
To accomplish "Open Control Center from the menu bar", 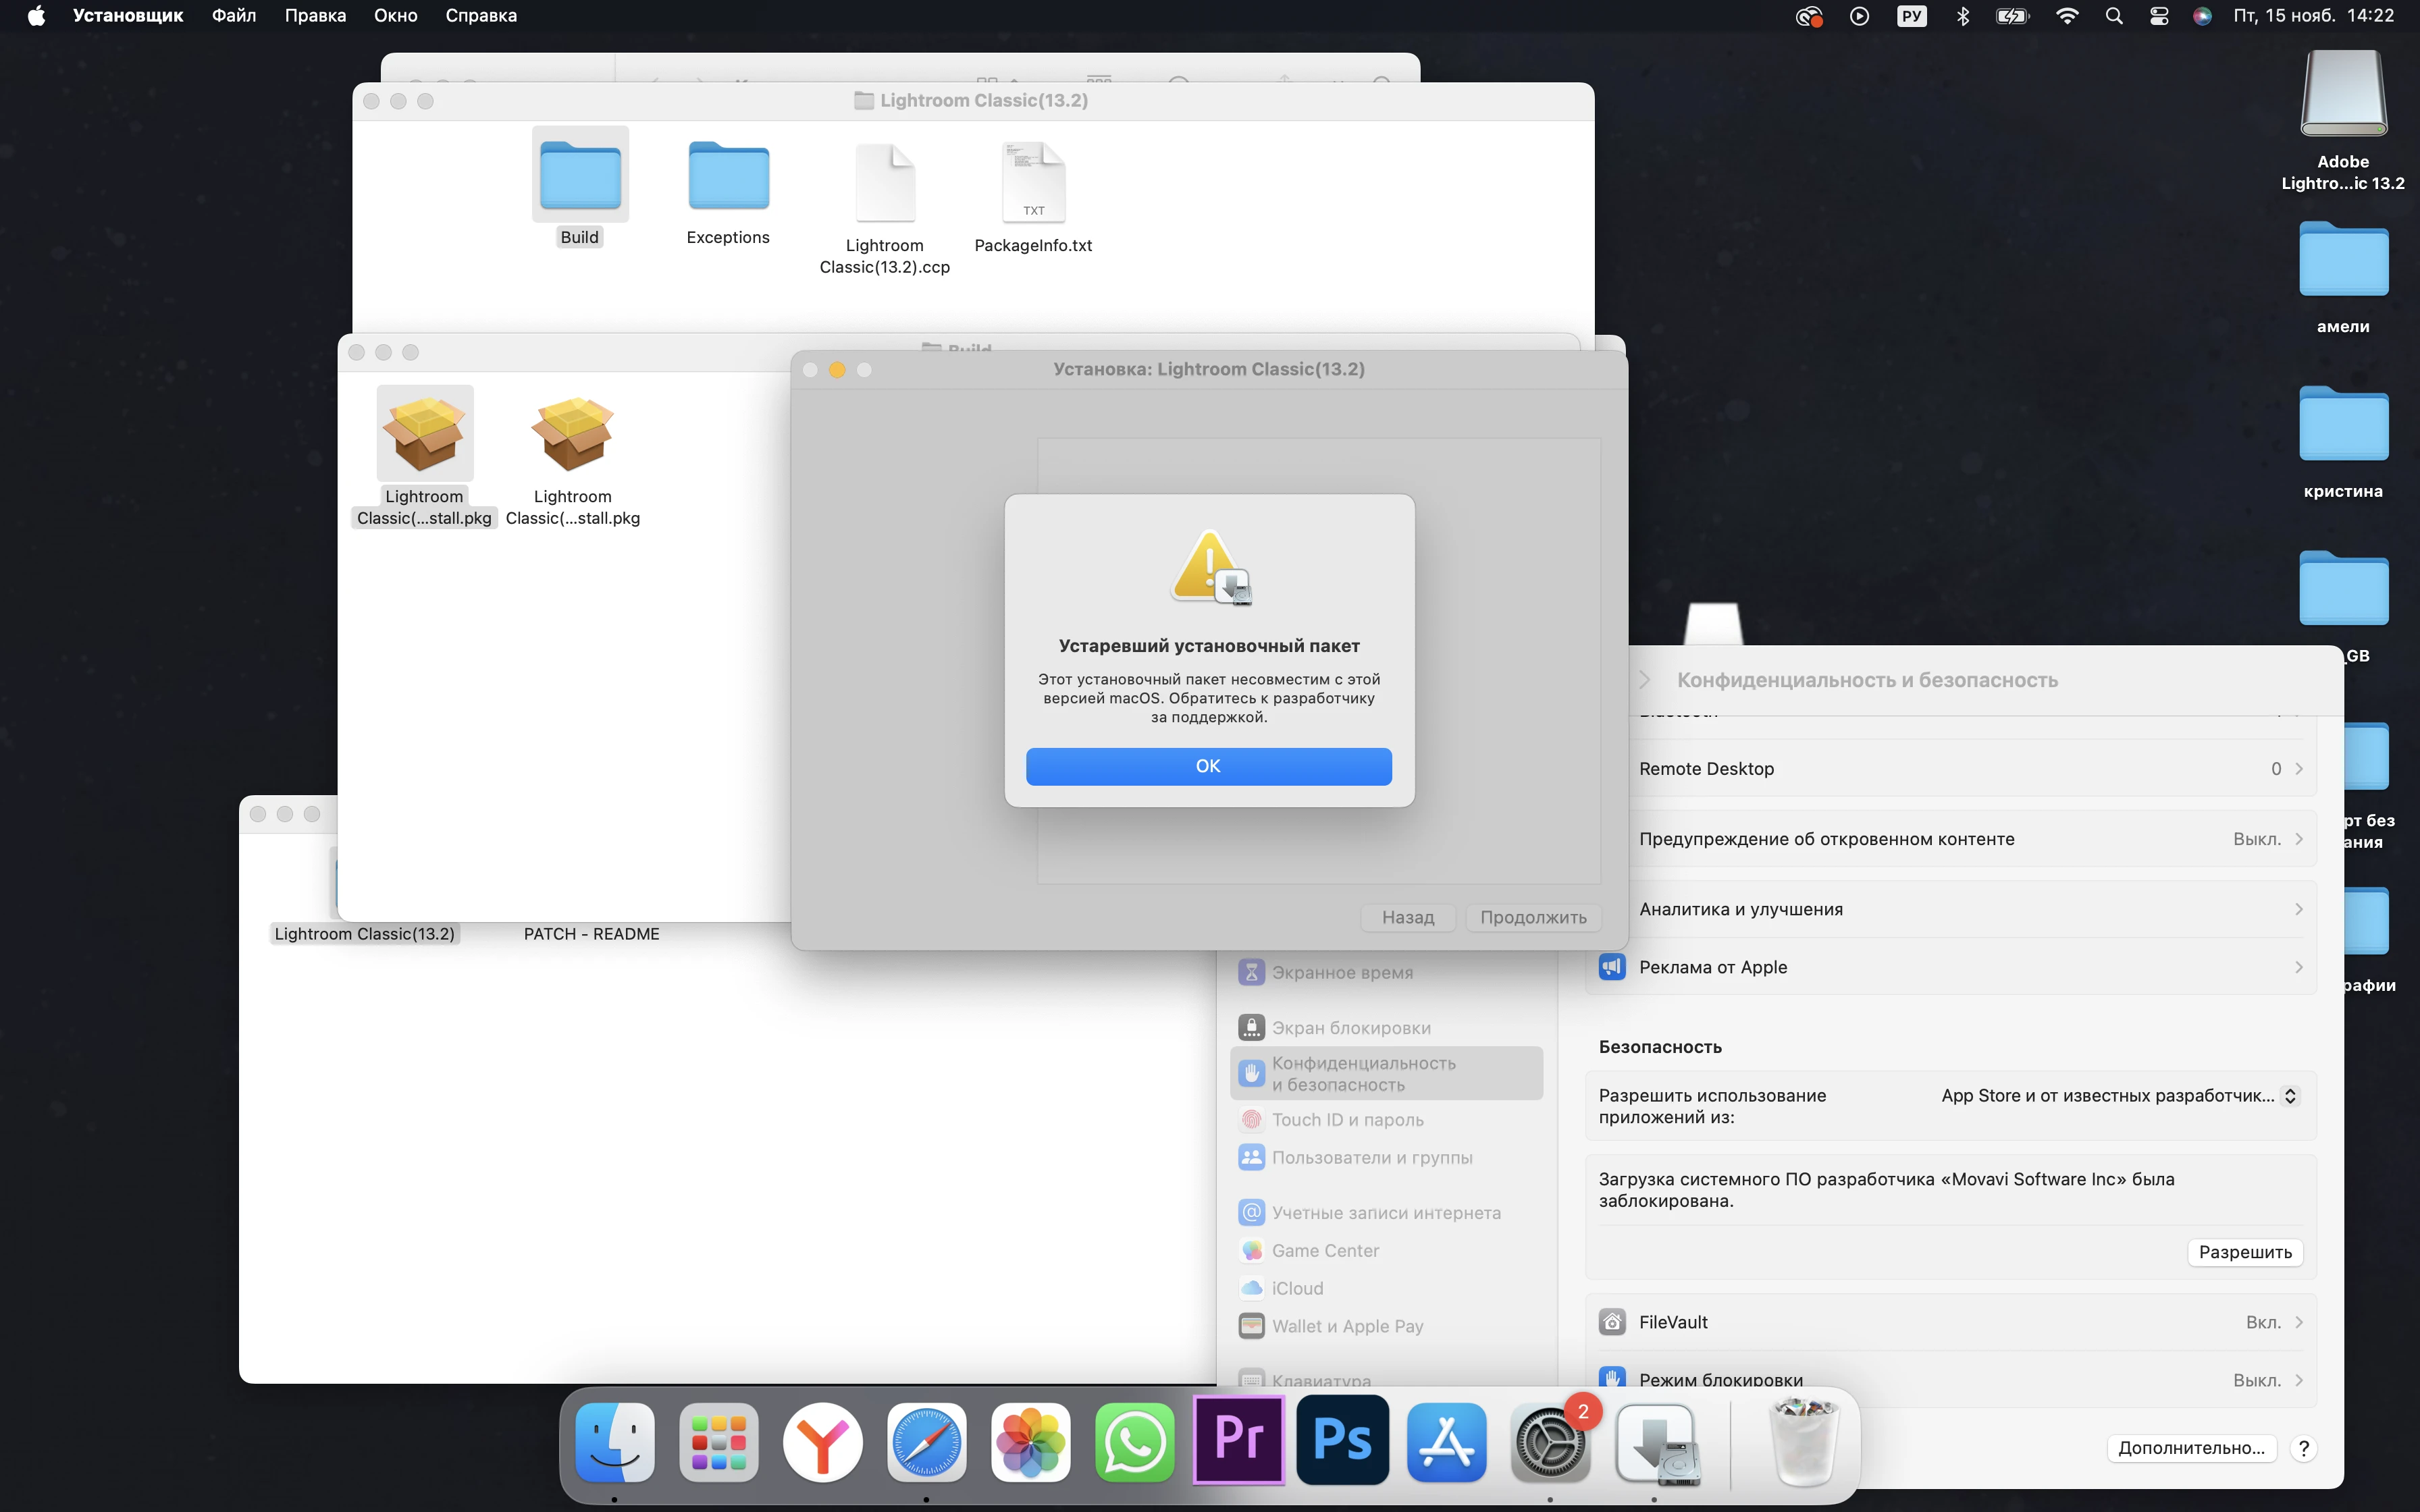I will (x=2159, y=16).
